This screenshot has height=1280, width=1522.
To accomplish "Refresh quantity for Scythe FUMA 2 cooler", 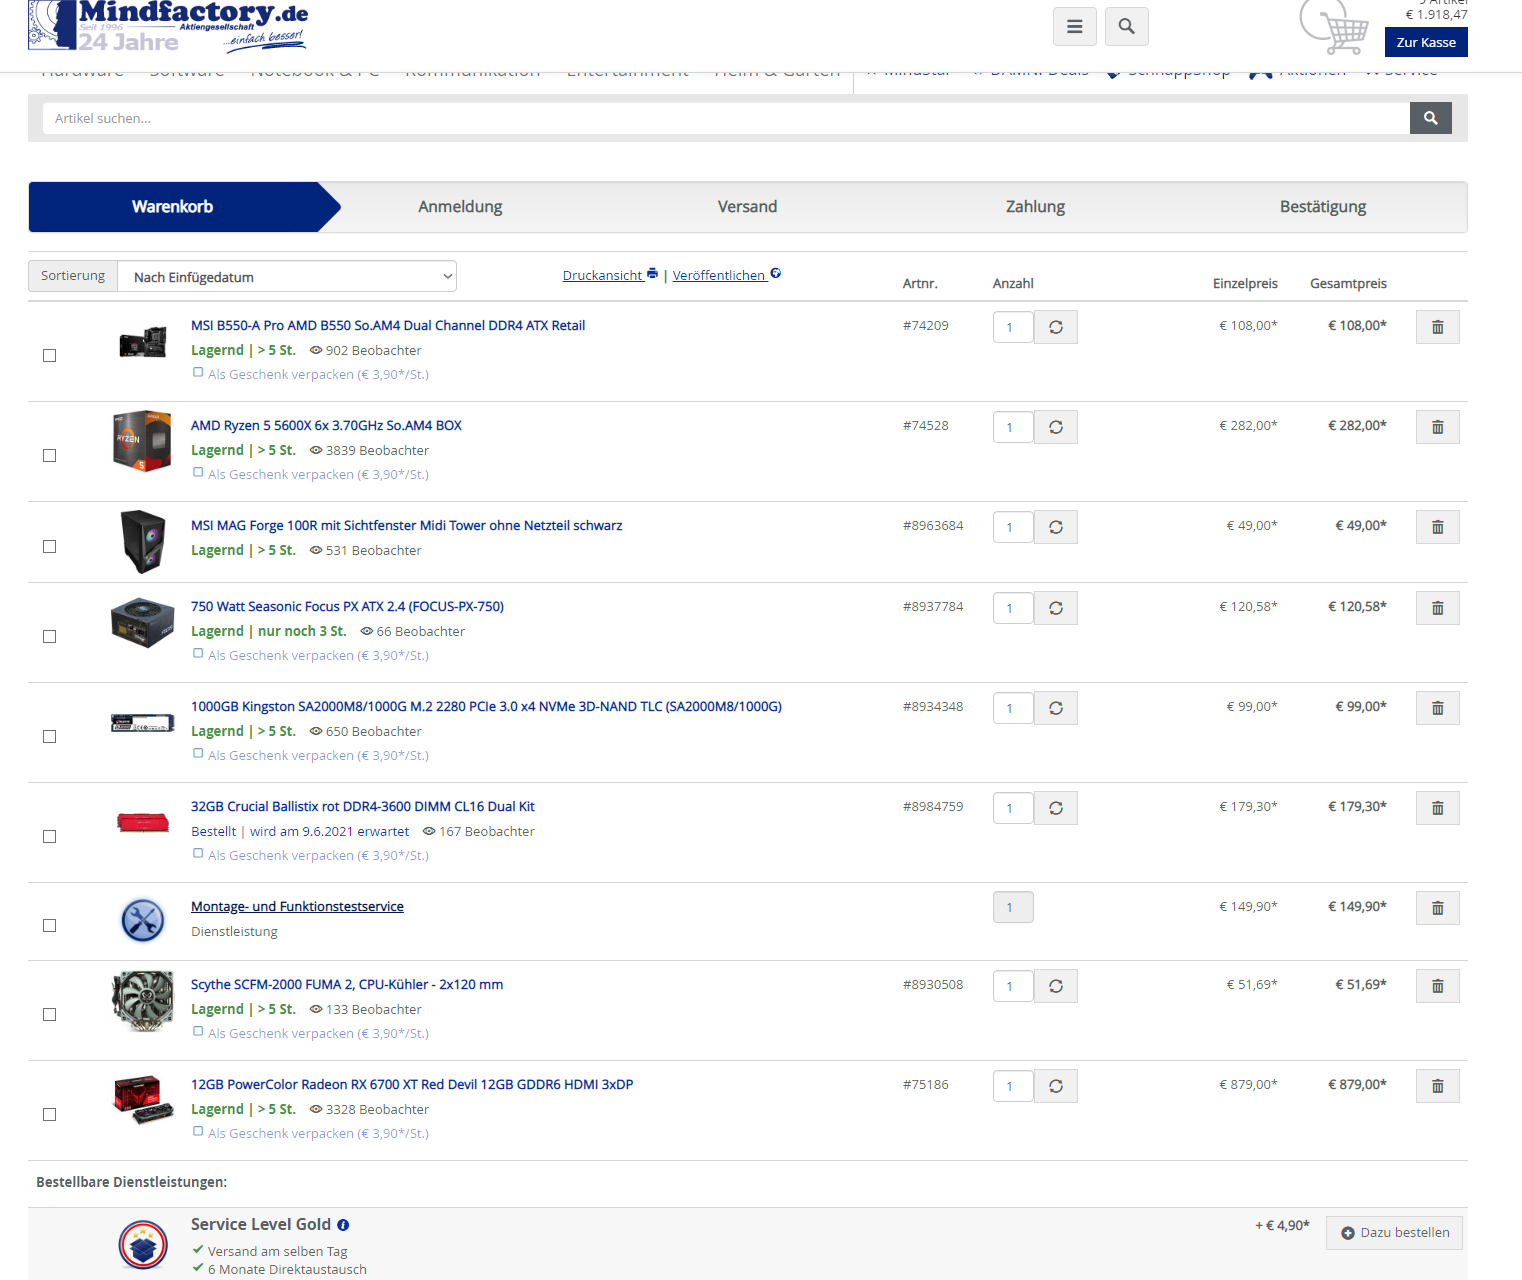I will click(x=1056, y=986).
